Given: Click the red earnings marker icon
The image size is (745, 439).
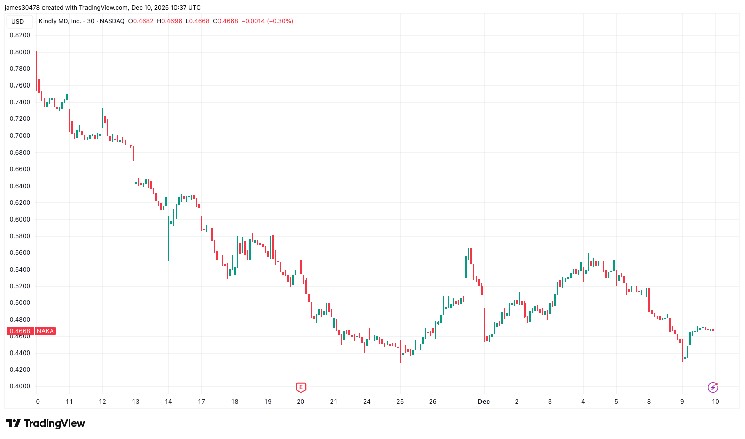Looking at the screenshot, I should (300, 388).
